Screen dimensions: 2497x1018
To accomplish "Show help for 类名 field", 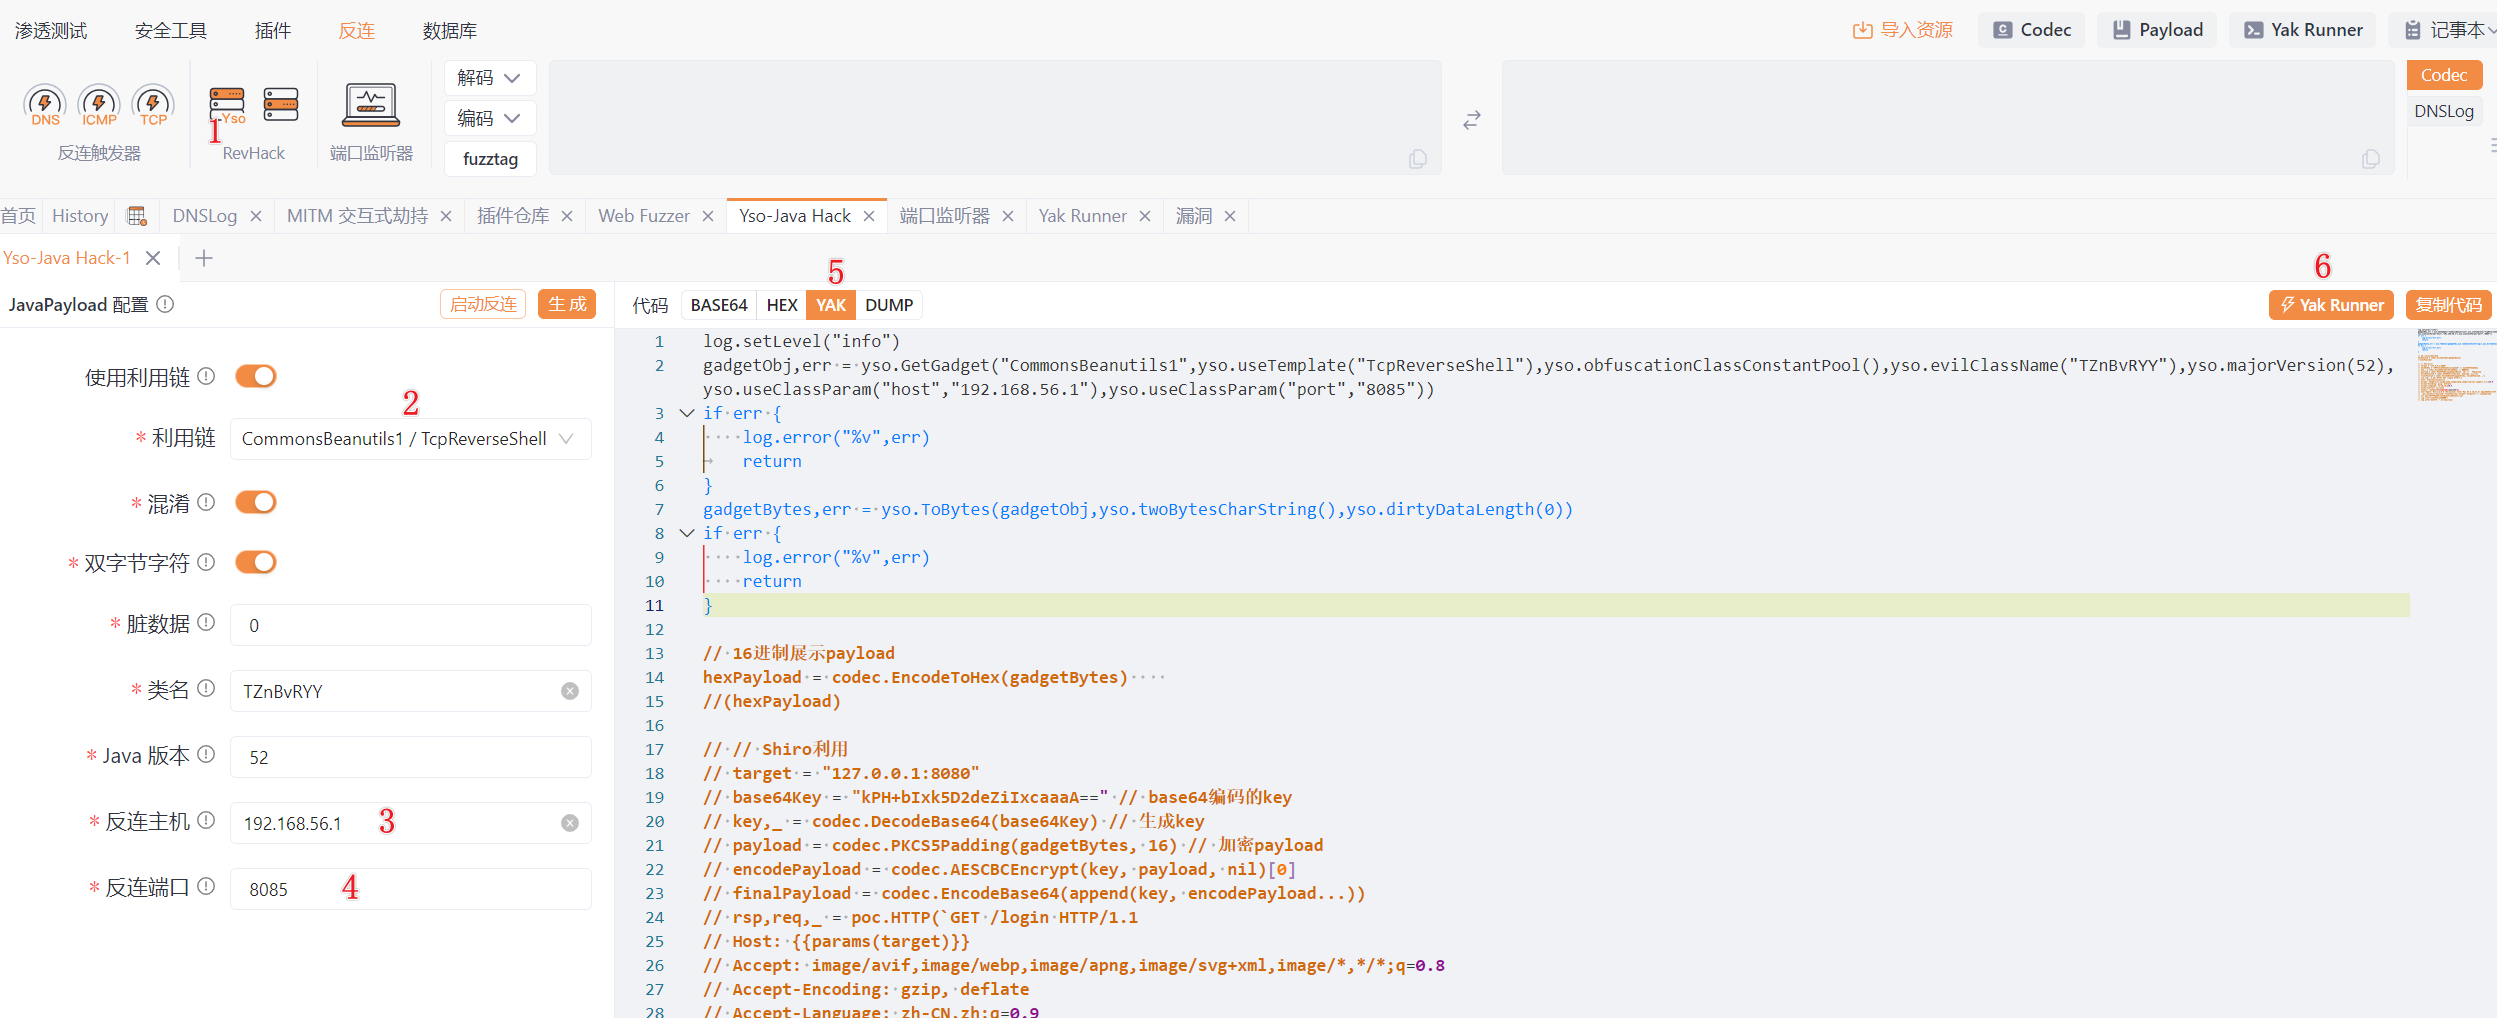I will tap(206, 688).
